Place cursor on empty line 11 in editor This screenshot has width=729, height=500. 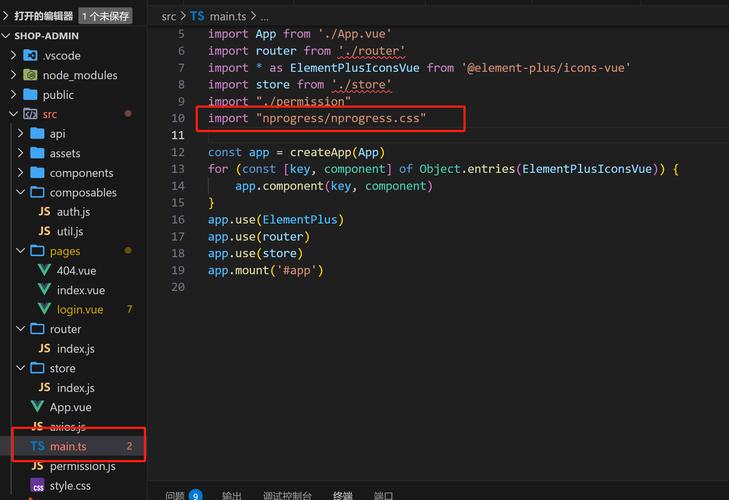400,135
